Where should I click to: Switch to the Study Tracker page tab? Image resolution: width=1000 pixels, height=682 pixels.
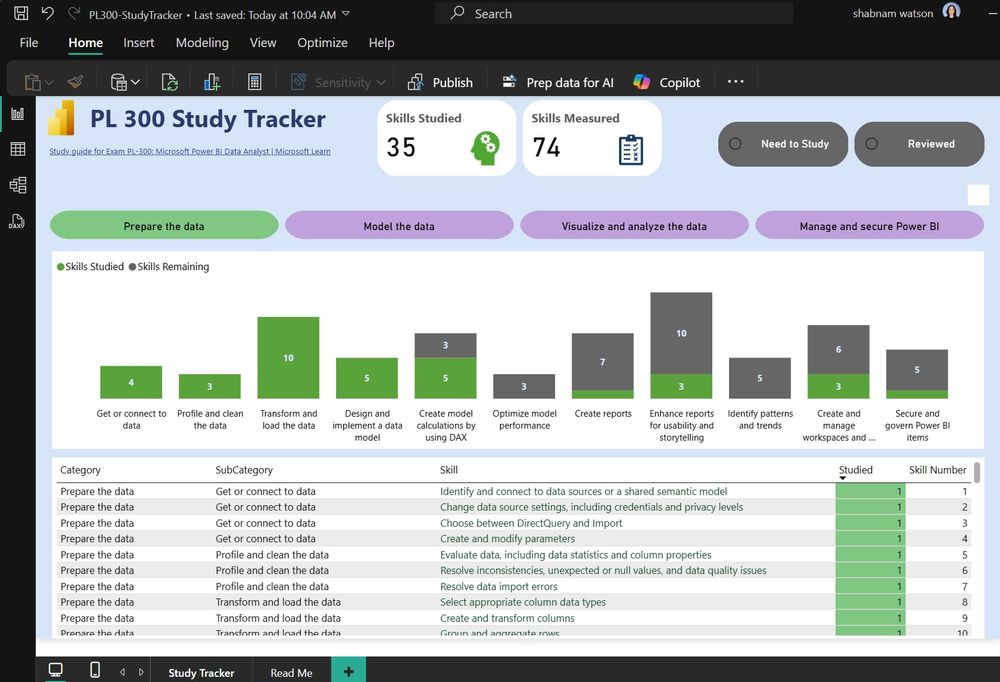tap(201, 672)
